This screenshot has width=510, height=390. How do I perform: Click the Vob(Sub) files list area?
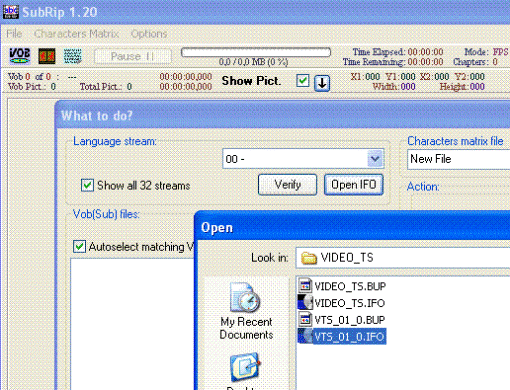point(132,323)
